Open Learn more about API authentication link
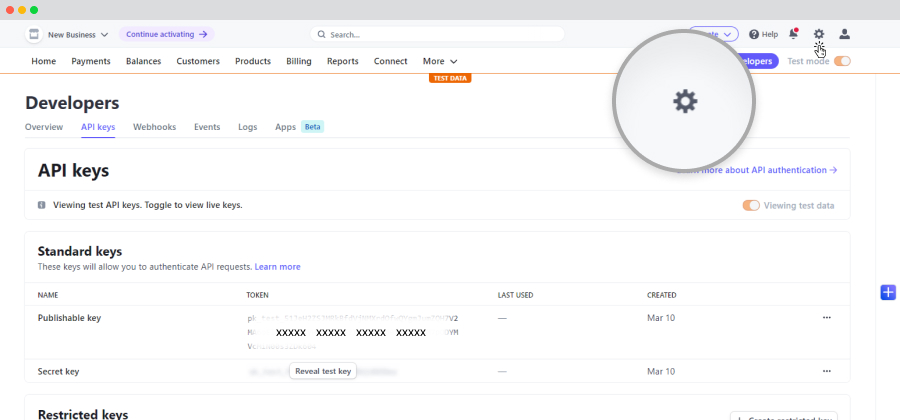Image resolution: width=900 pixels, height=420 pixels. [757, 170]
